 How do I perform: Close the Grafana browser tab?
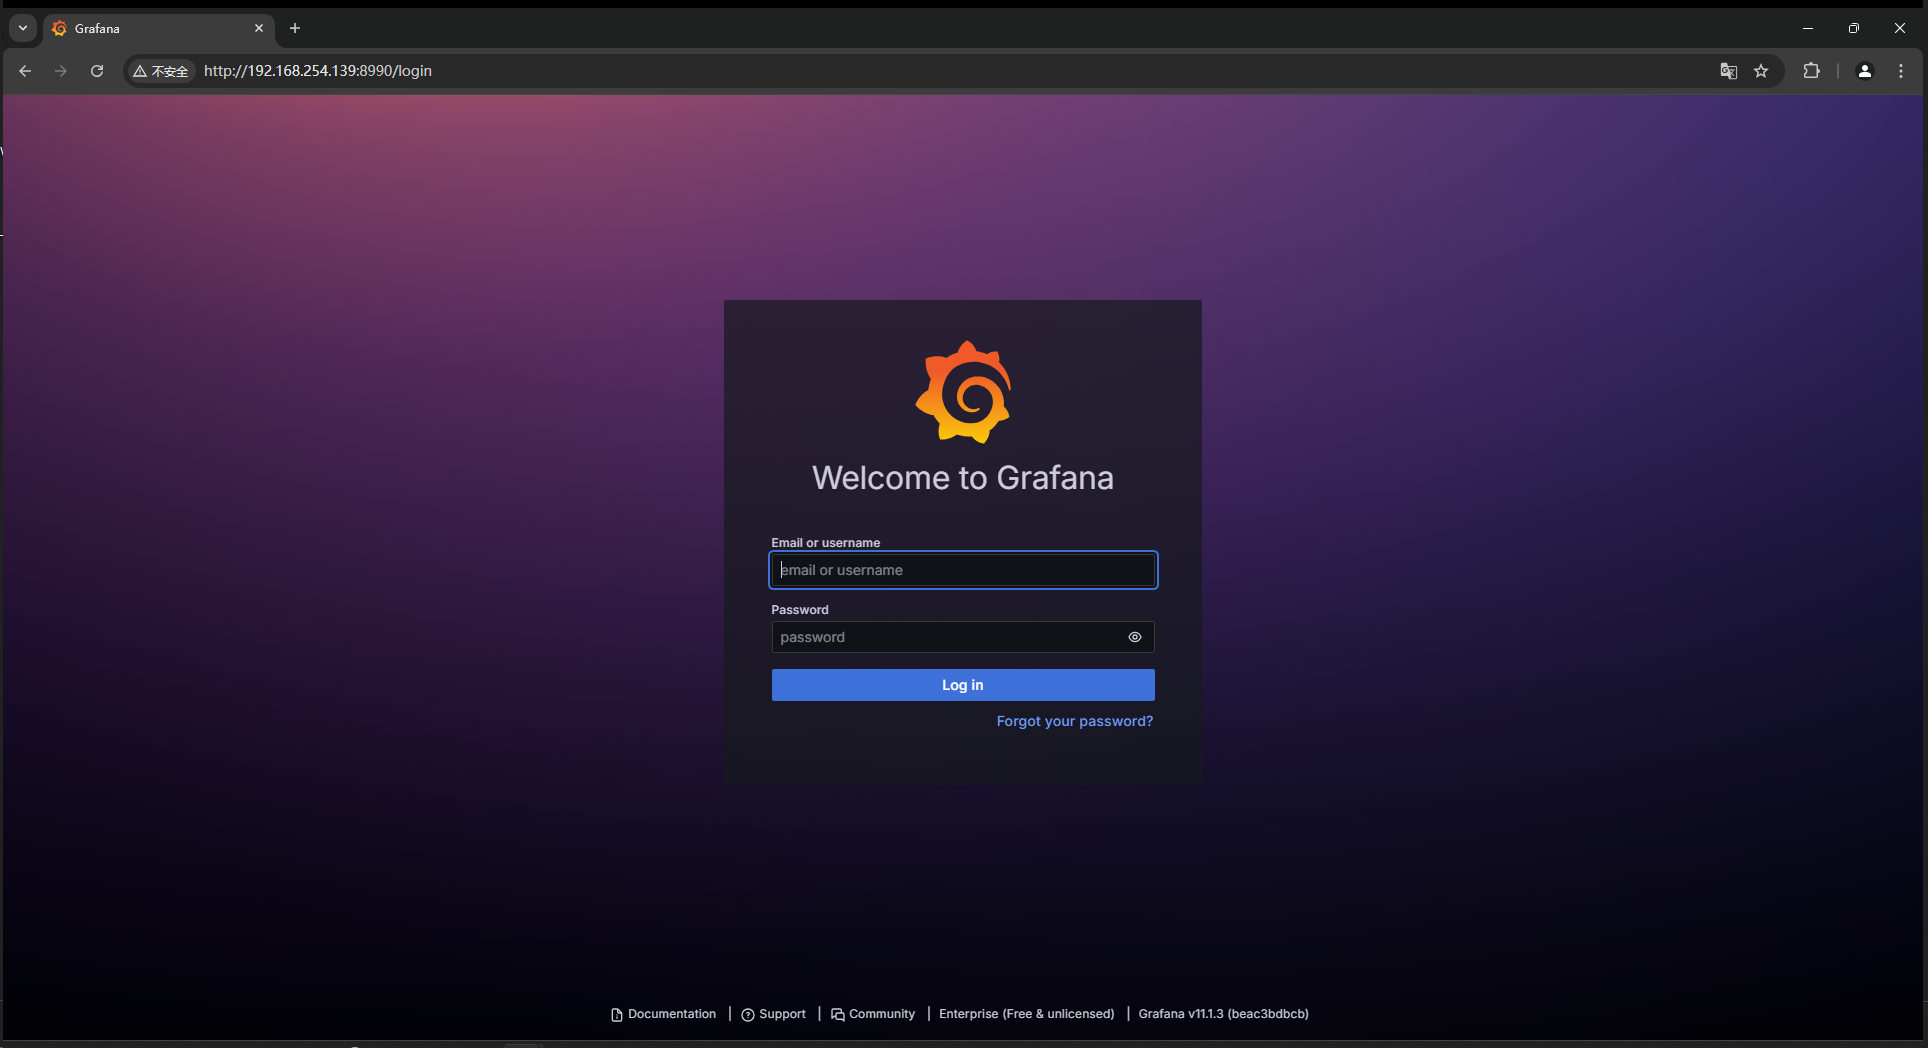(x=259, y=28)
